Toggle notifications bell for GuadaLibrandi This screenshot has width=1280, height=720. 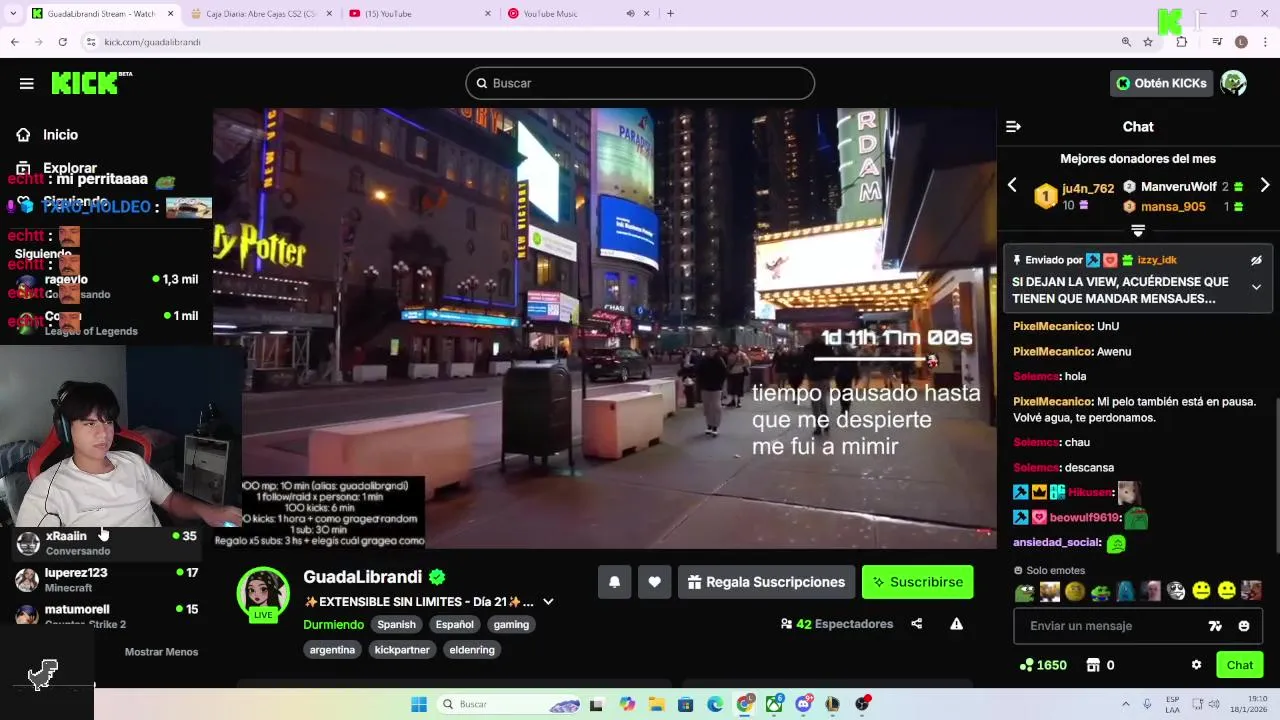(615, 582)
